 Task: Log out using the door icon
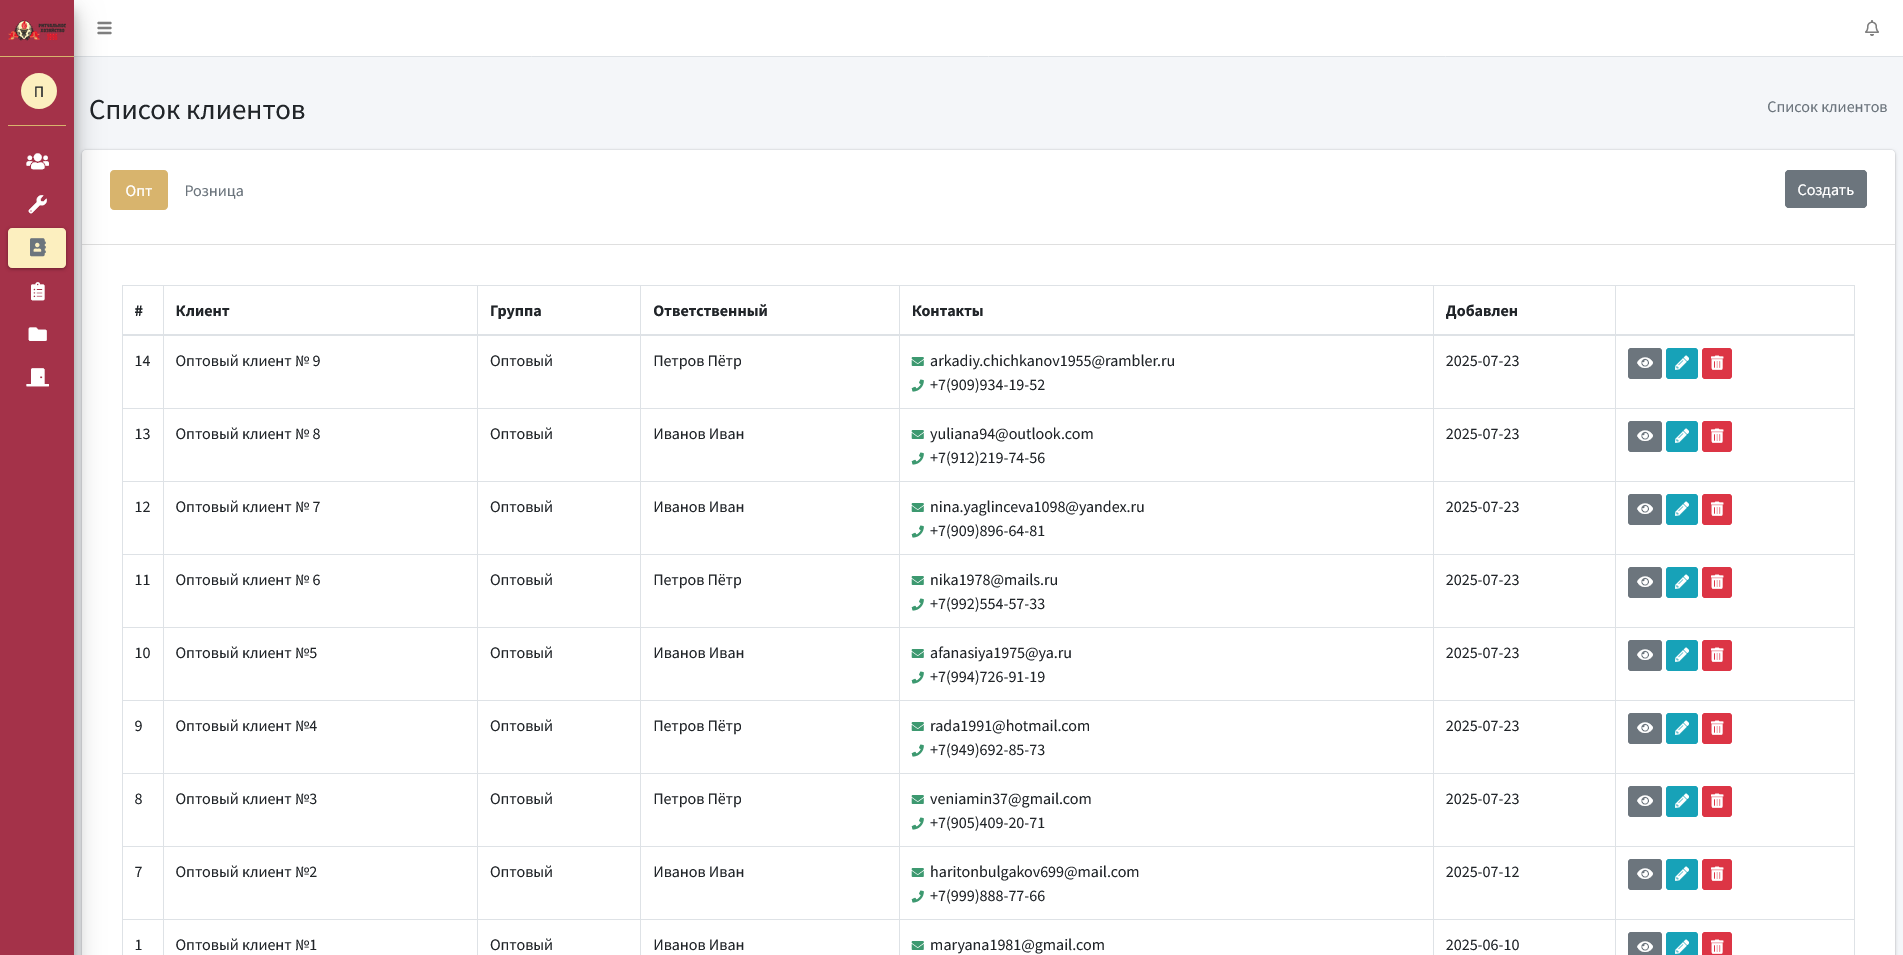click(x=37, y=376)
